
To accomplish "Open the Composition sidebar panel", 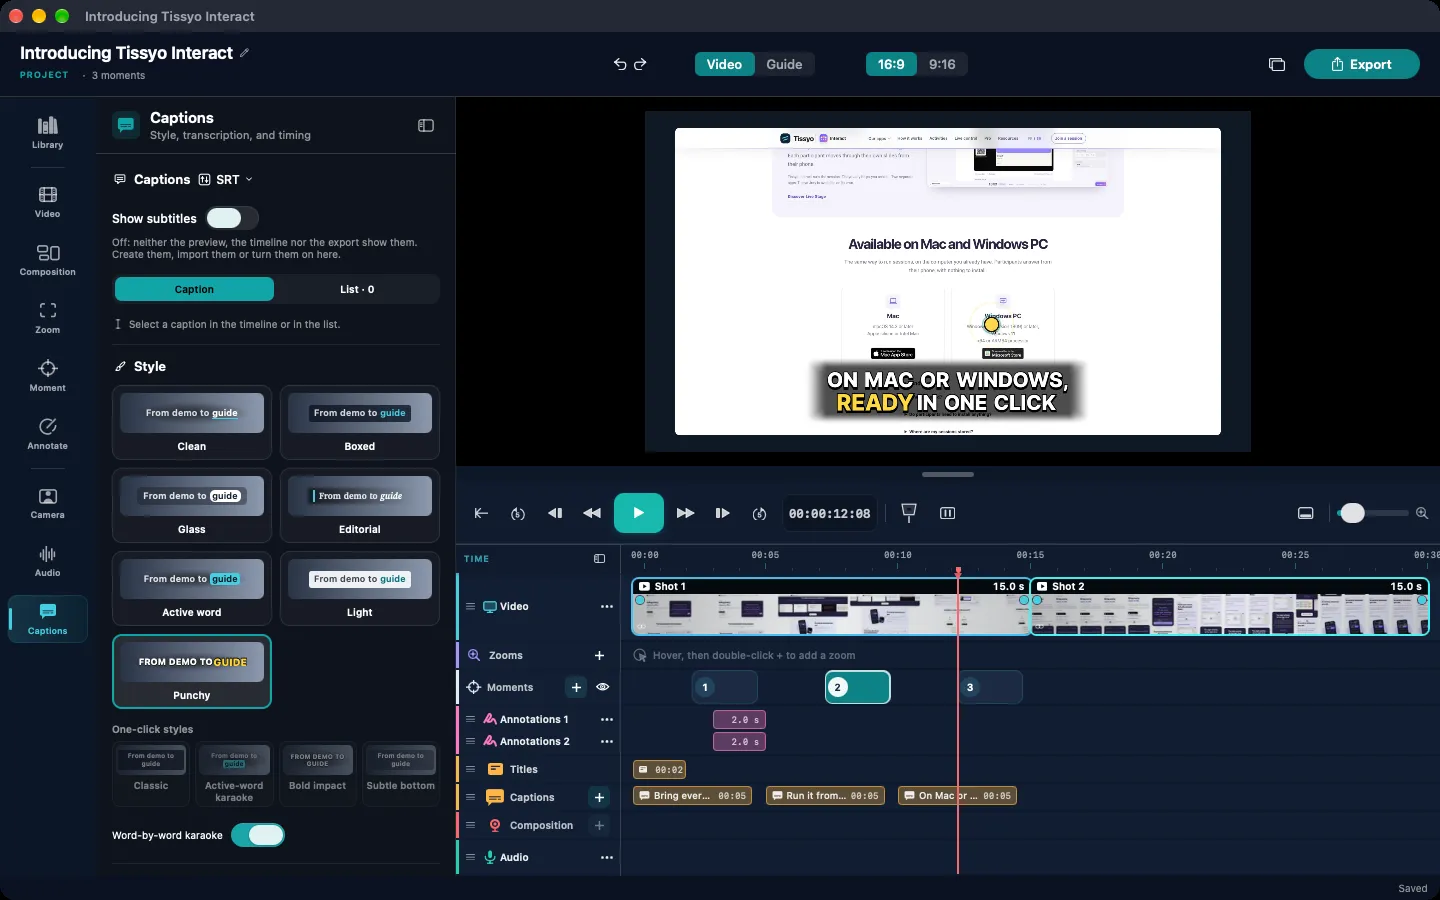I will pyautogui.click(x=47, y=260).
